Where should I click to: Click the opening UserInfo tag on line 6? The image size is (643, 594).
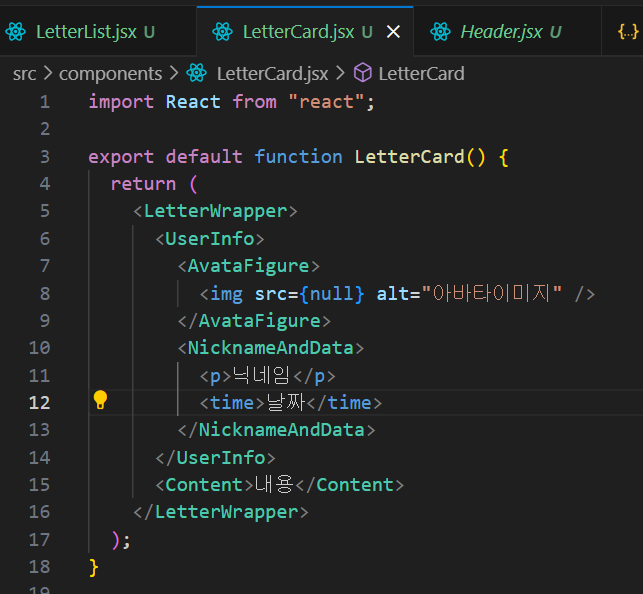tap(210, 239)
